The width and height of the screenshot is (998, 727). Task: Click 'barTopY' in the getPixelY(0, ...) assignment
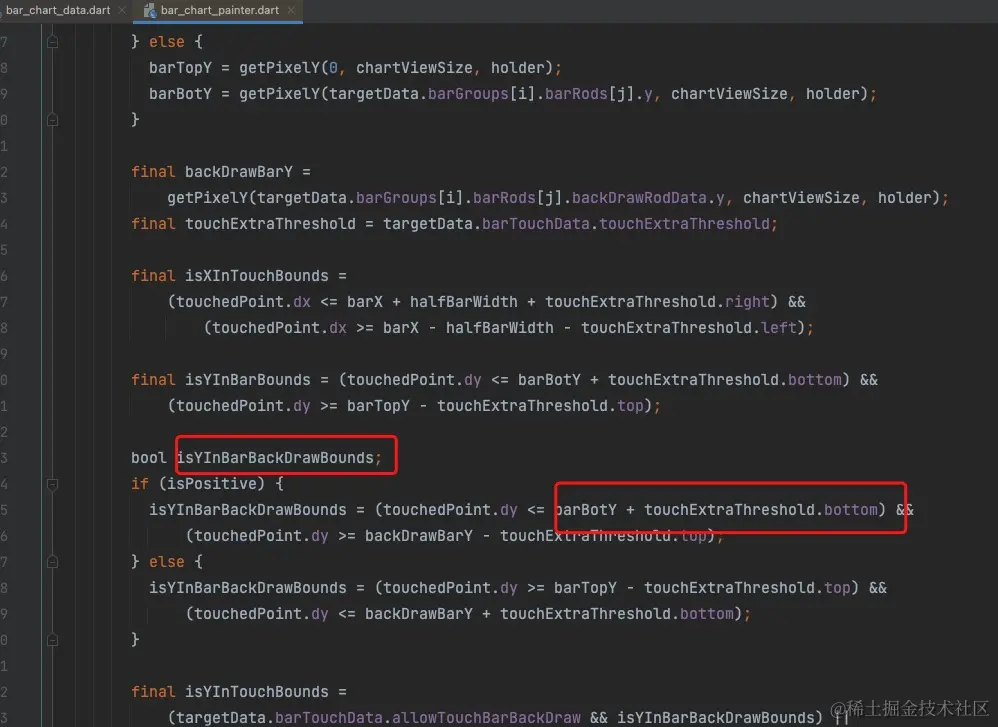(x=180, y=68)
